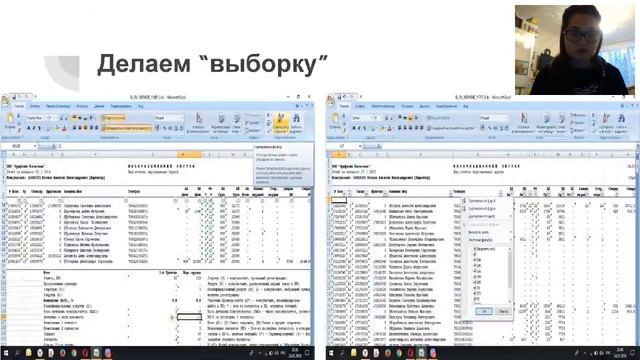Click fill color bucket in right window

pyautogui.click(x=382, y=129)
